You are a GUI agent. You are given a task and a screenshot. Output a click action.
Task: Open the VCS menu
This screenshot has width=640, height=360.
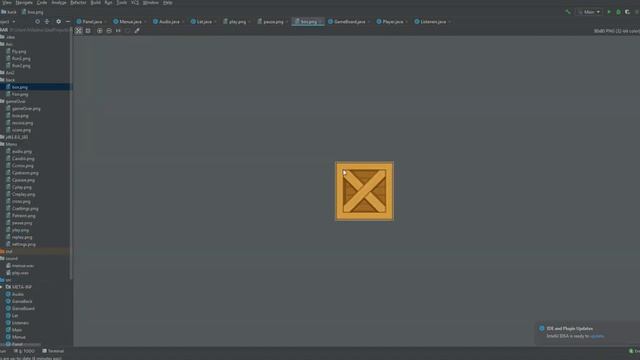(x=135, y=2)
